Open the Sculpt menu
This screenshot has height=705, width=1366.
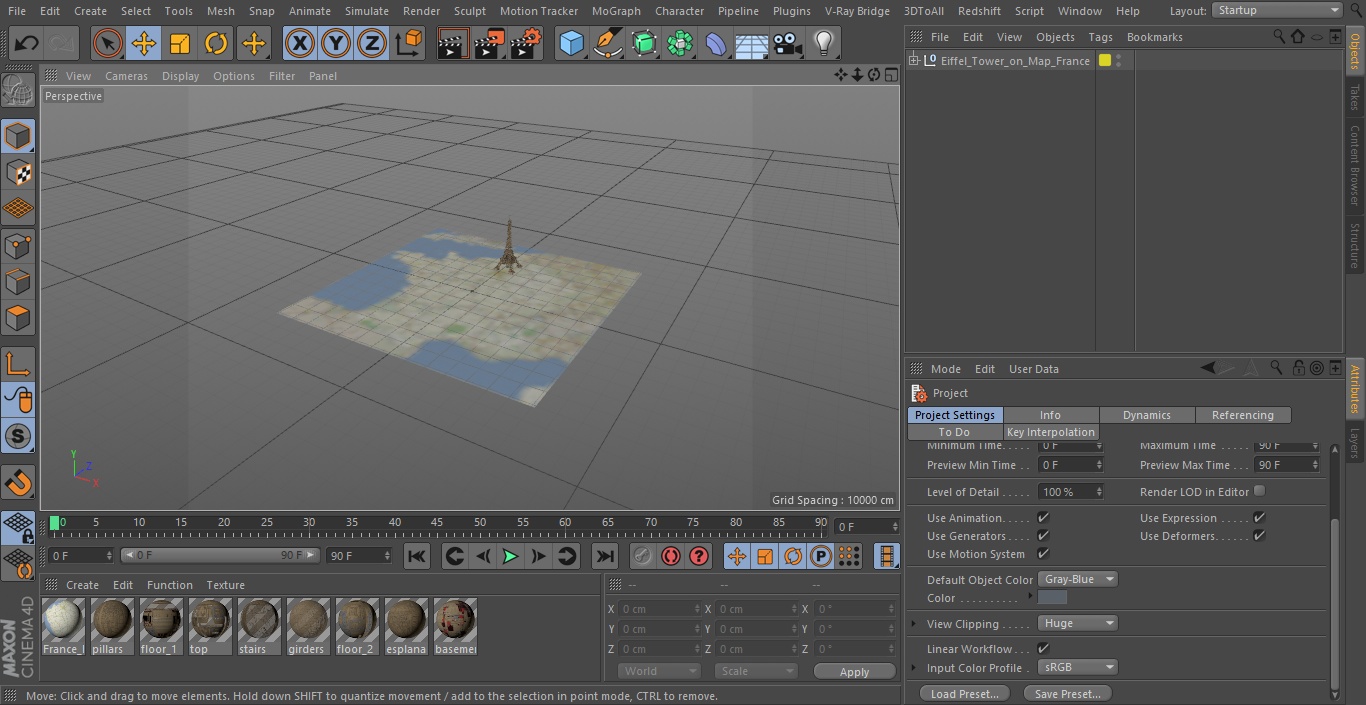click(x=469, y=11)
